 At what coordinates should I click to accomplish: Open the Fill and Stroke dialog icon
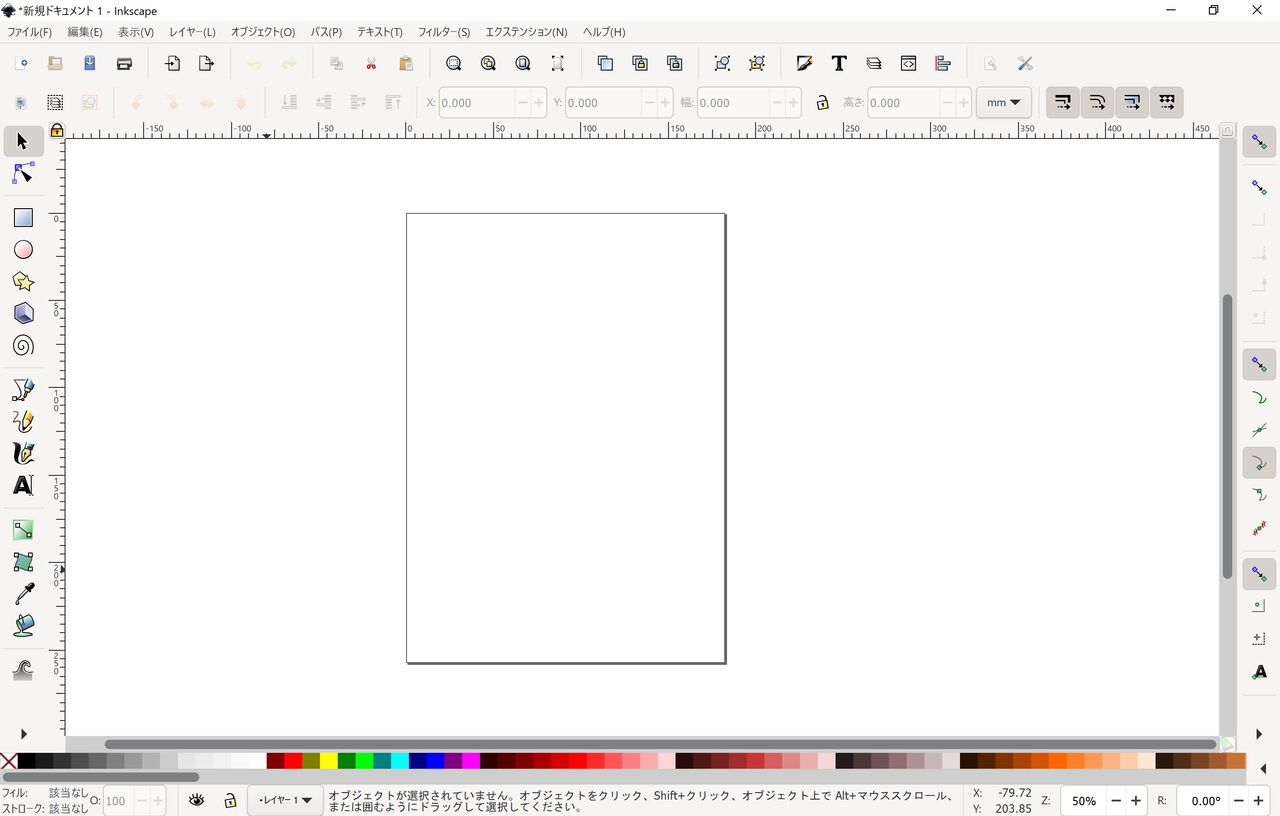[x=804, y=63]
